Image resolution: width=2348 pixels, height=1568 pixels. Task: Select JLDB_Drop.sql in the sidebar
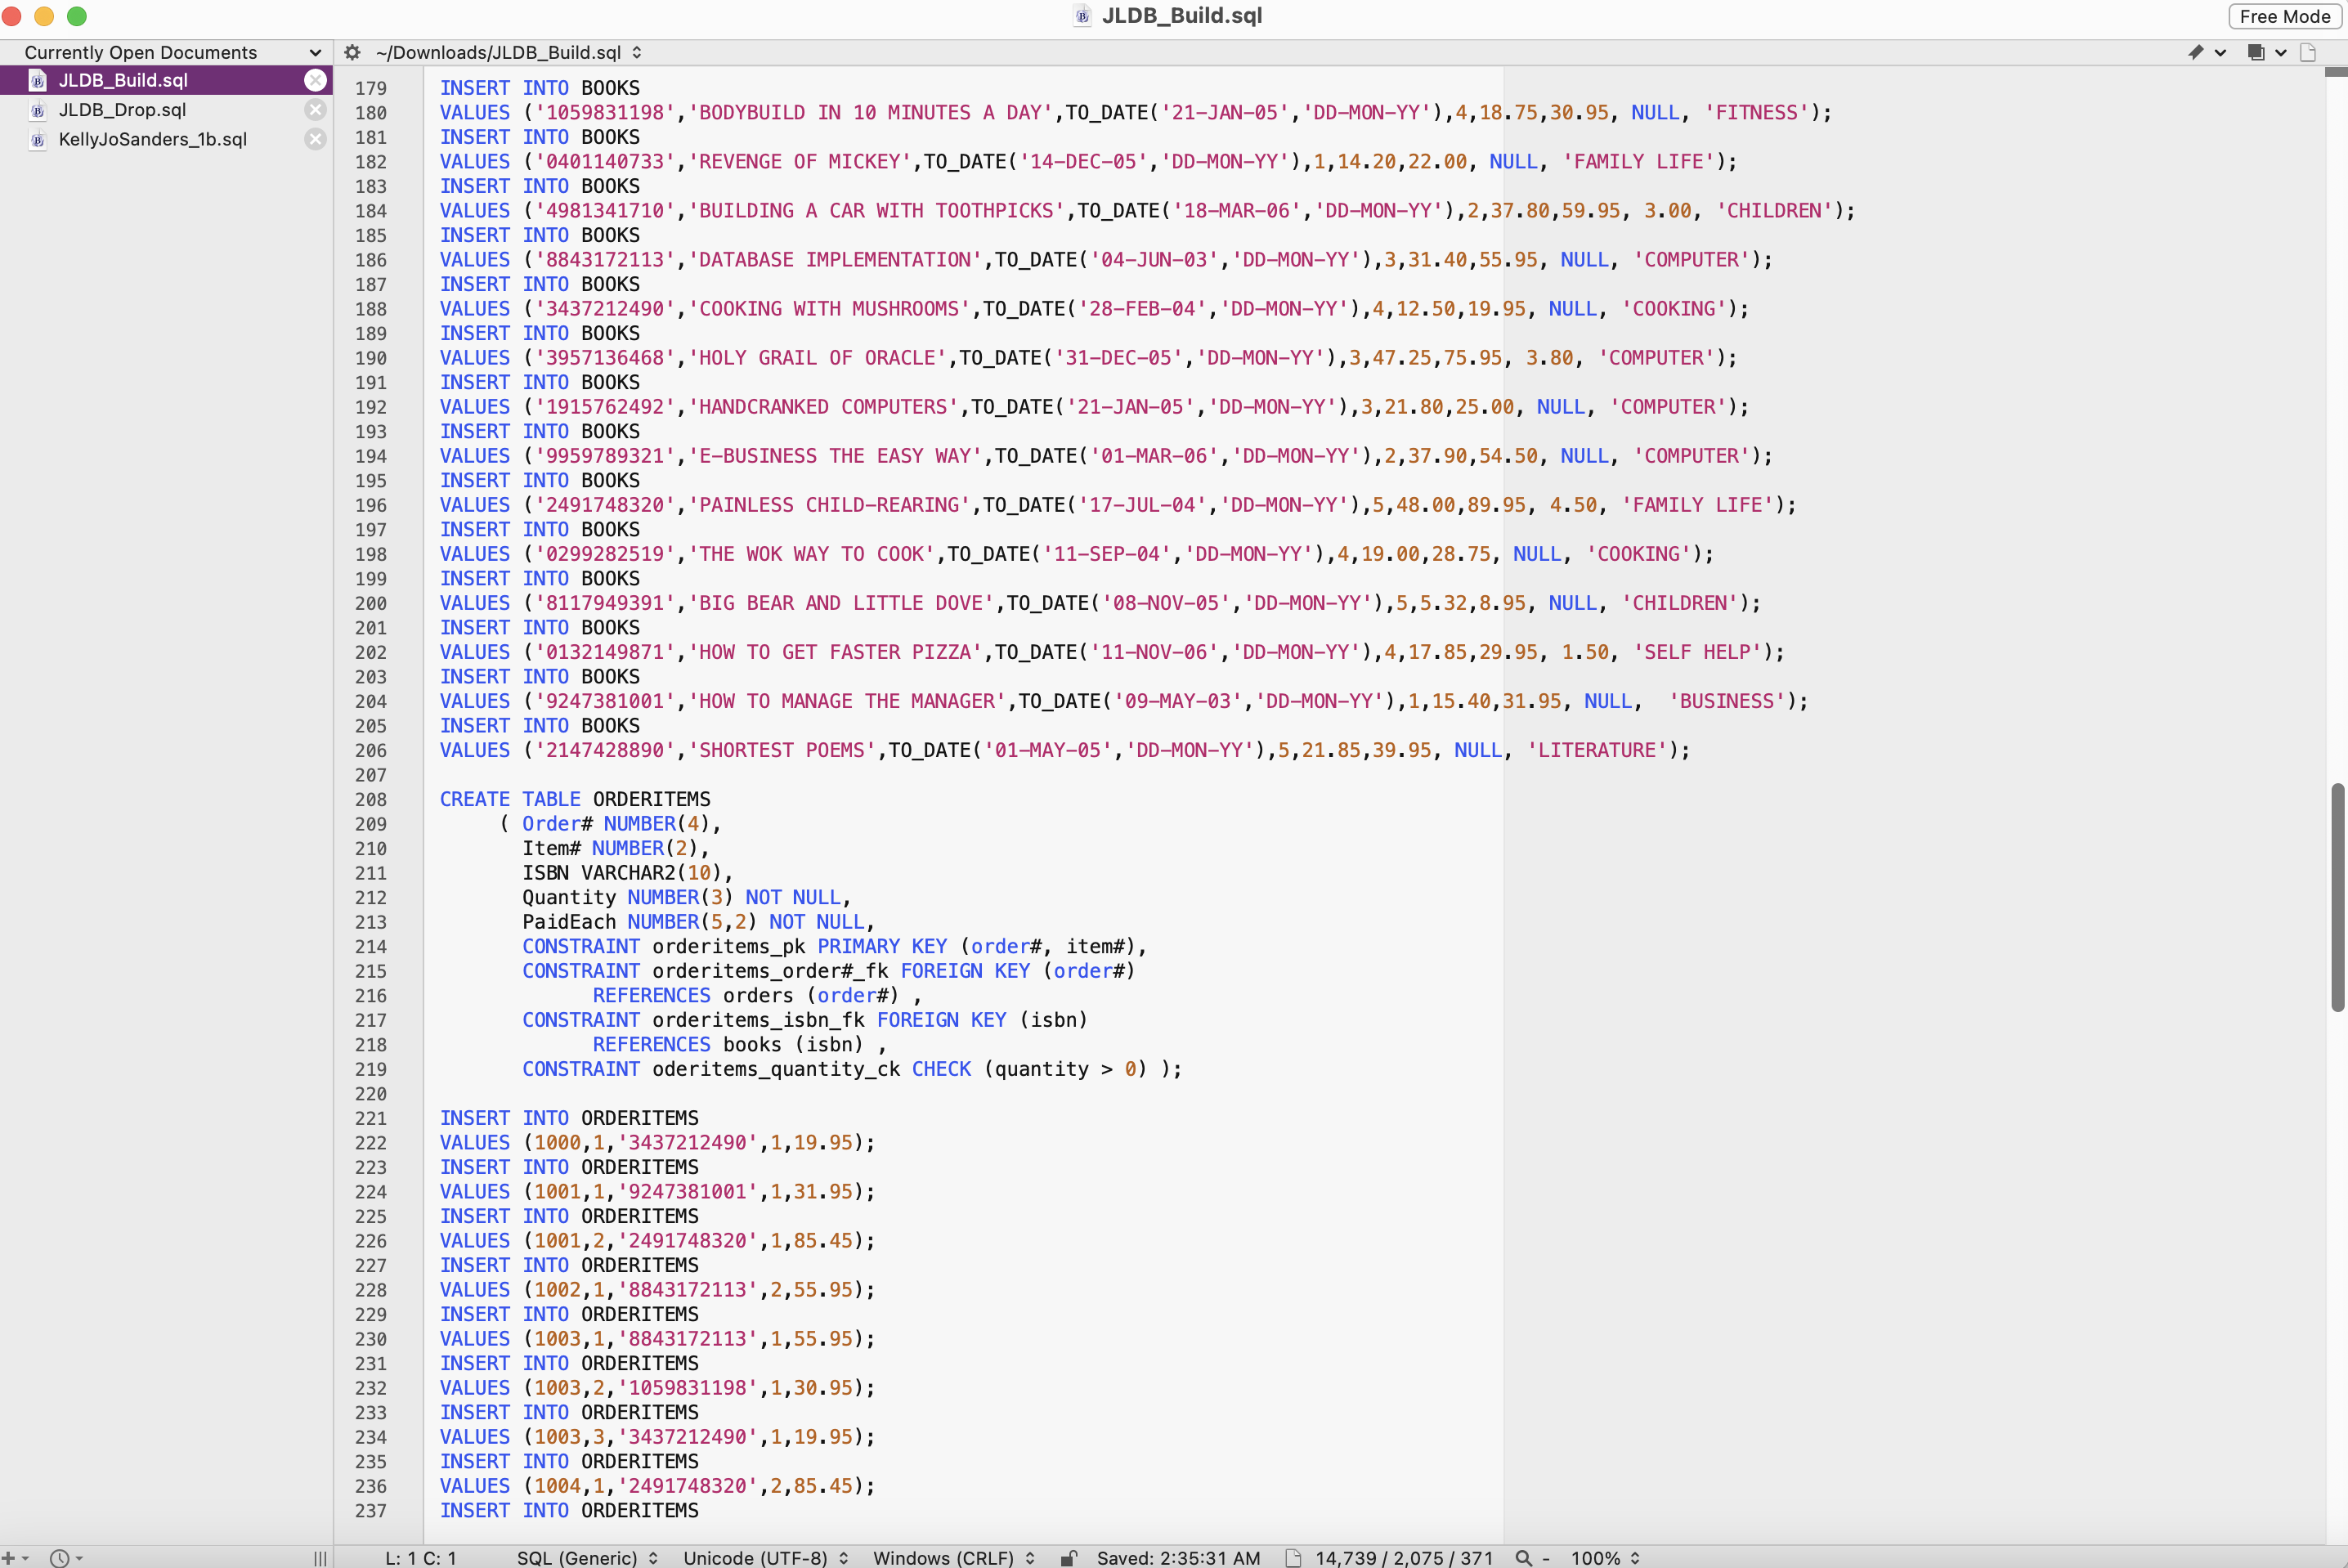pos(122,110)
